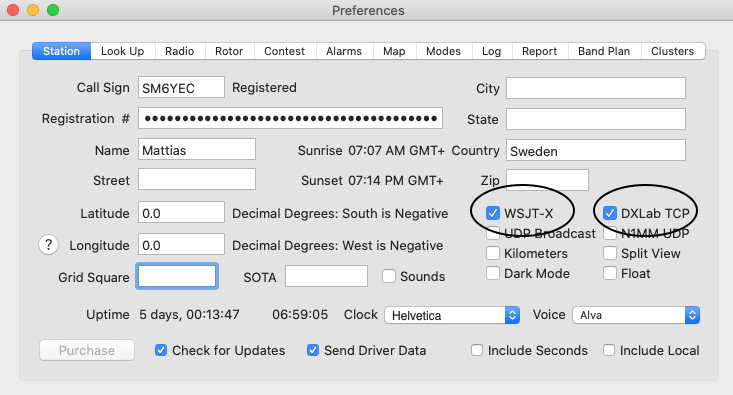Viewport: 733px width, 395px height.
Task: Toggle the DXLab TCP checkbox
Action: (x=610, y=213)
